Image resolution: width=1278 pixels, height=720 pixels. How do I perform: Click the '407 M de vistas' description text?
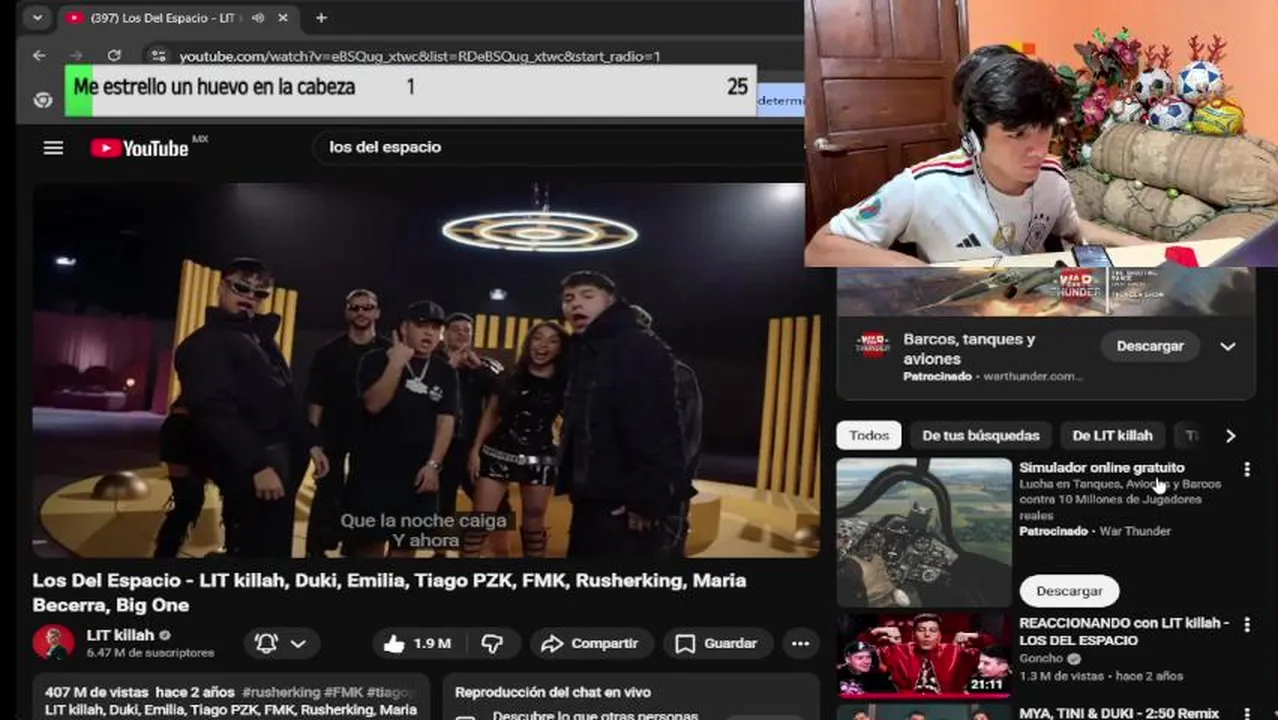pyautogui.click(x=97, y=692)
